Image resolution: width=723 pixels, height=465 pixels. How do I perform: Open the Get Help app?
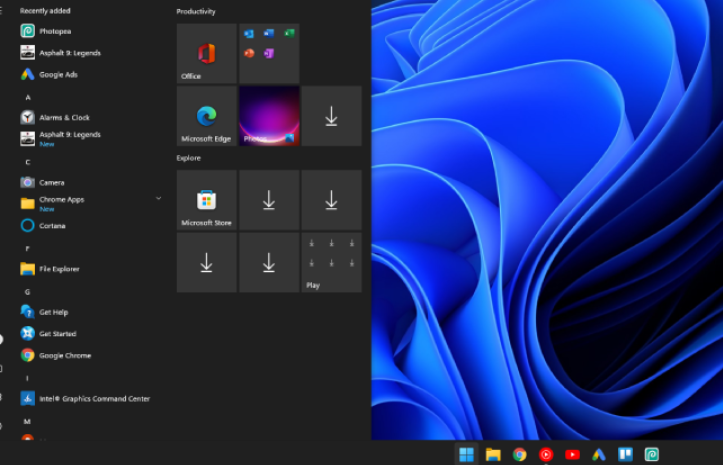[90, 312]
